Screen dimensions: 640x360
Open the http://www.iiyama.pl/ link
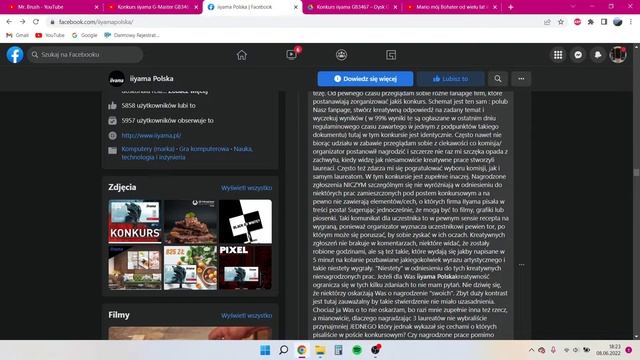tap(151, 136)
